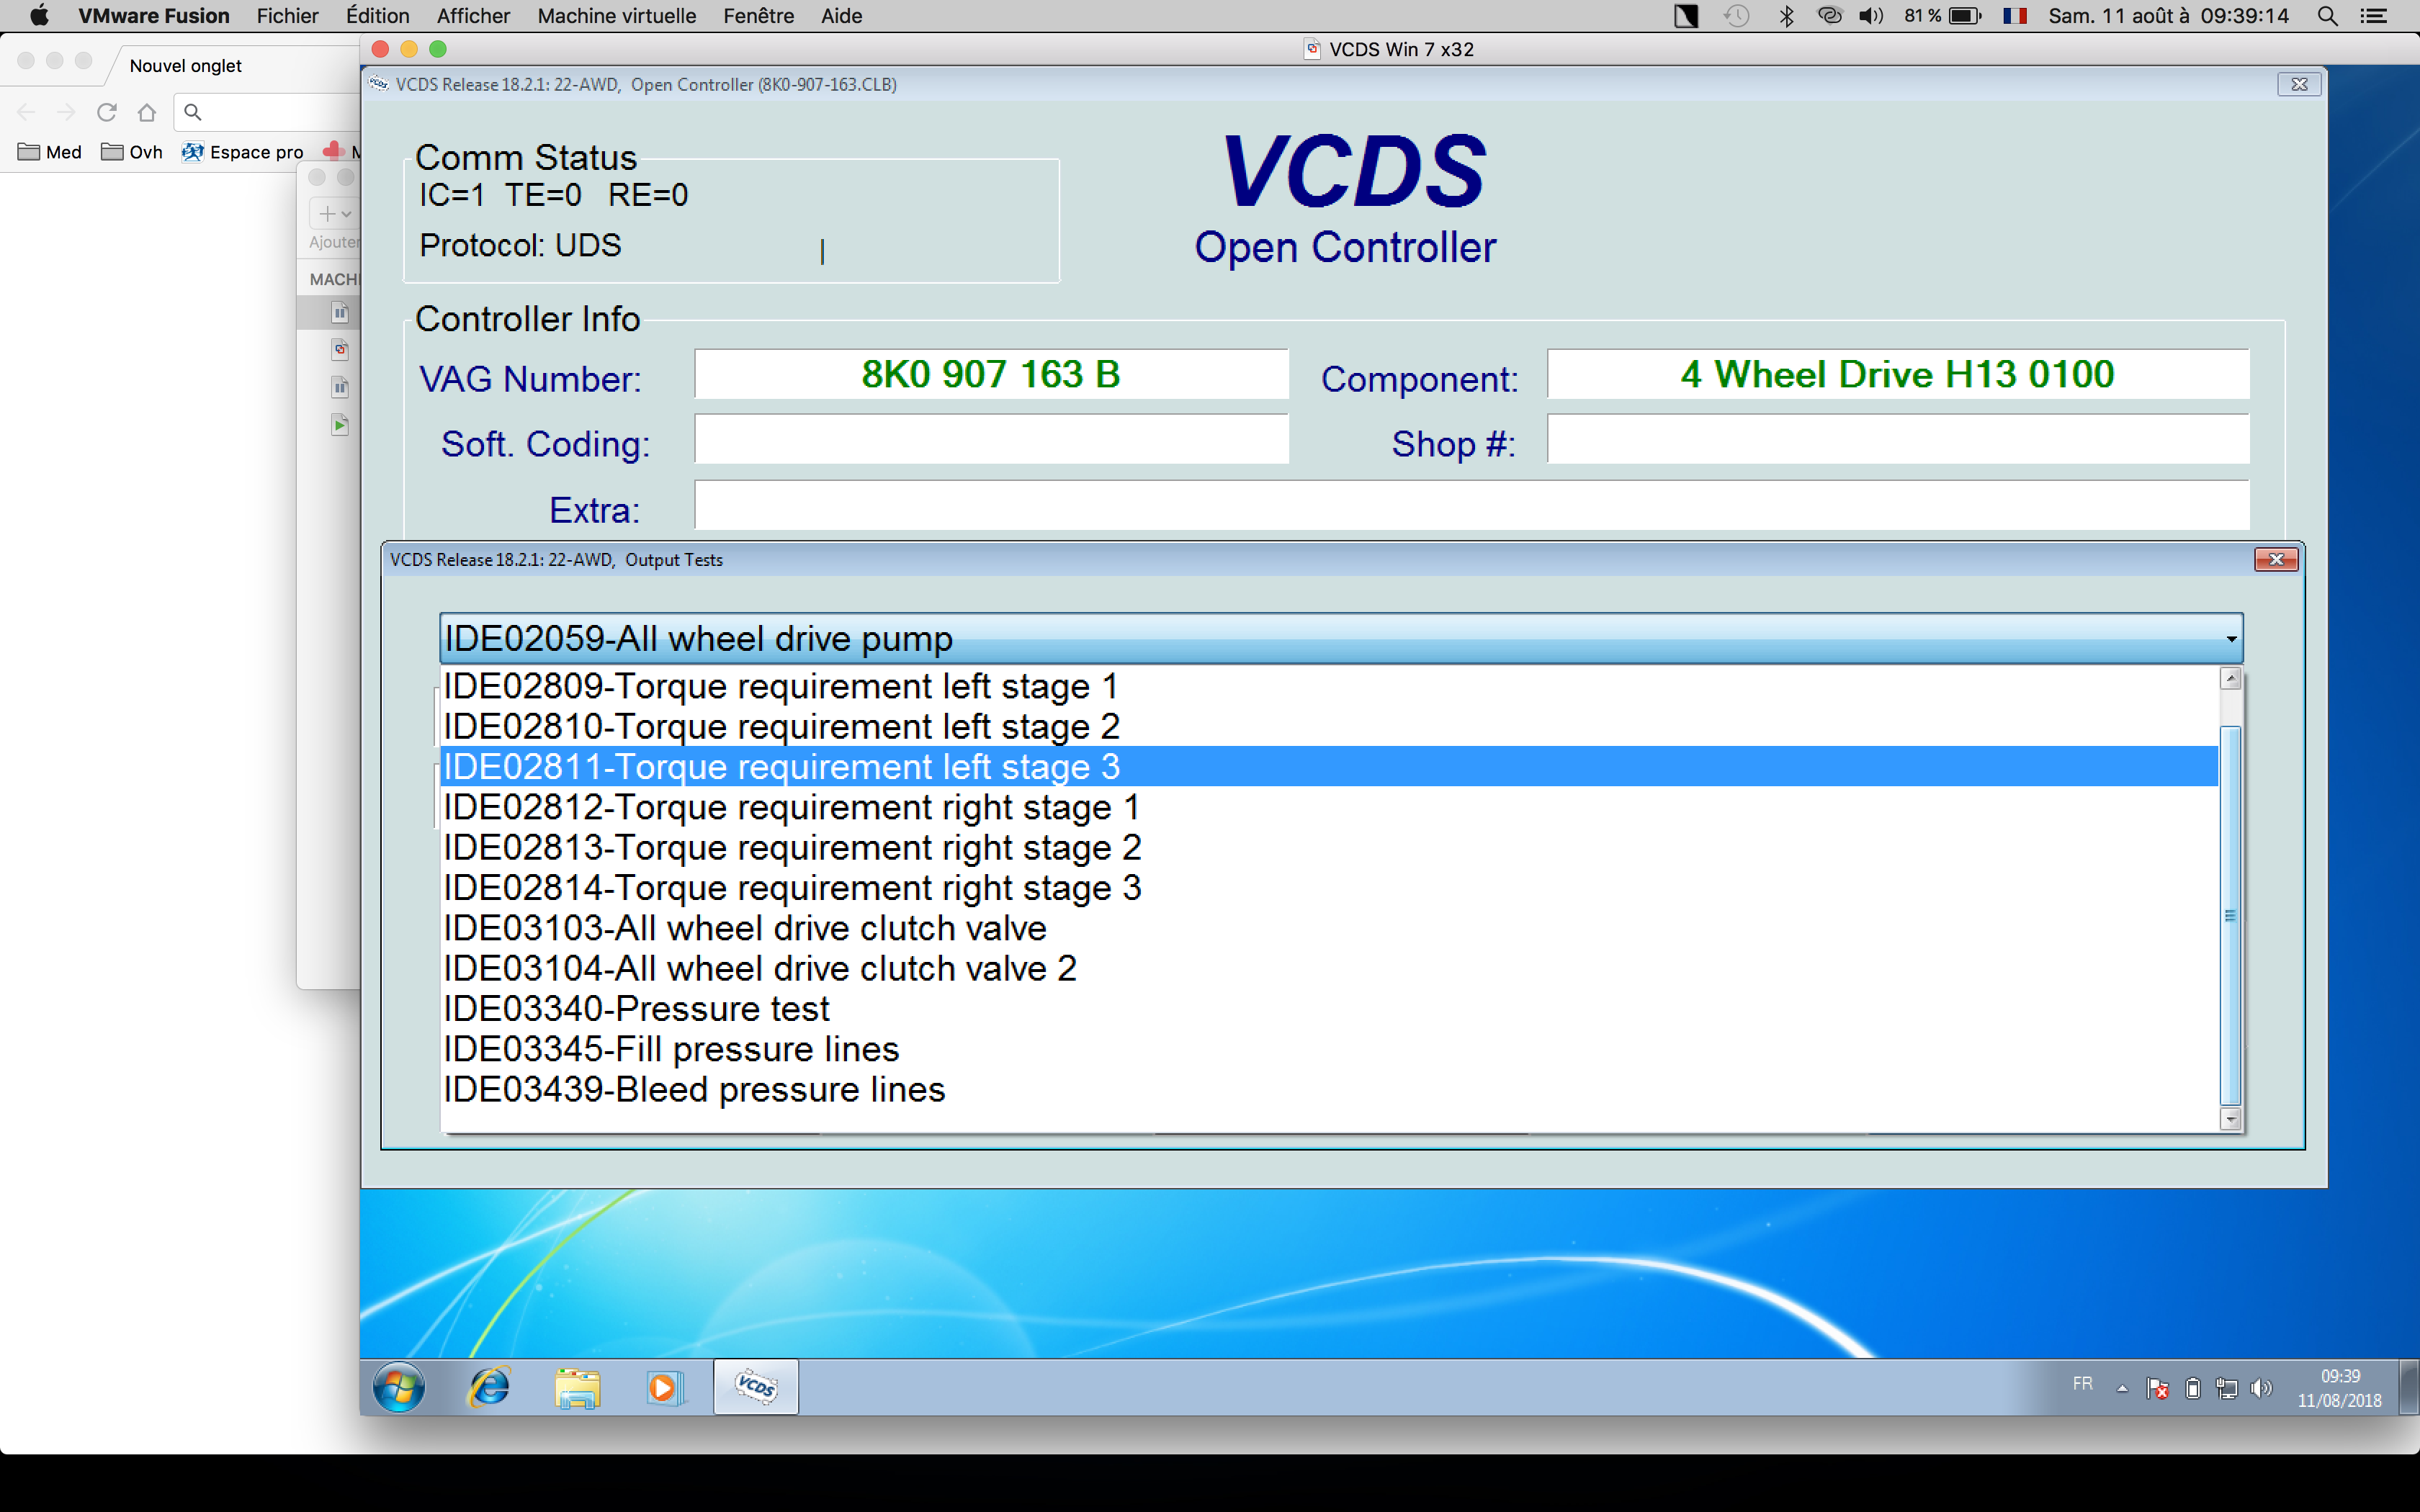The image size is (2420, 1512).
Task: Open the Aide menu
Action: pos(842,16)
